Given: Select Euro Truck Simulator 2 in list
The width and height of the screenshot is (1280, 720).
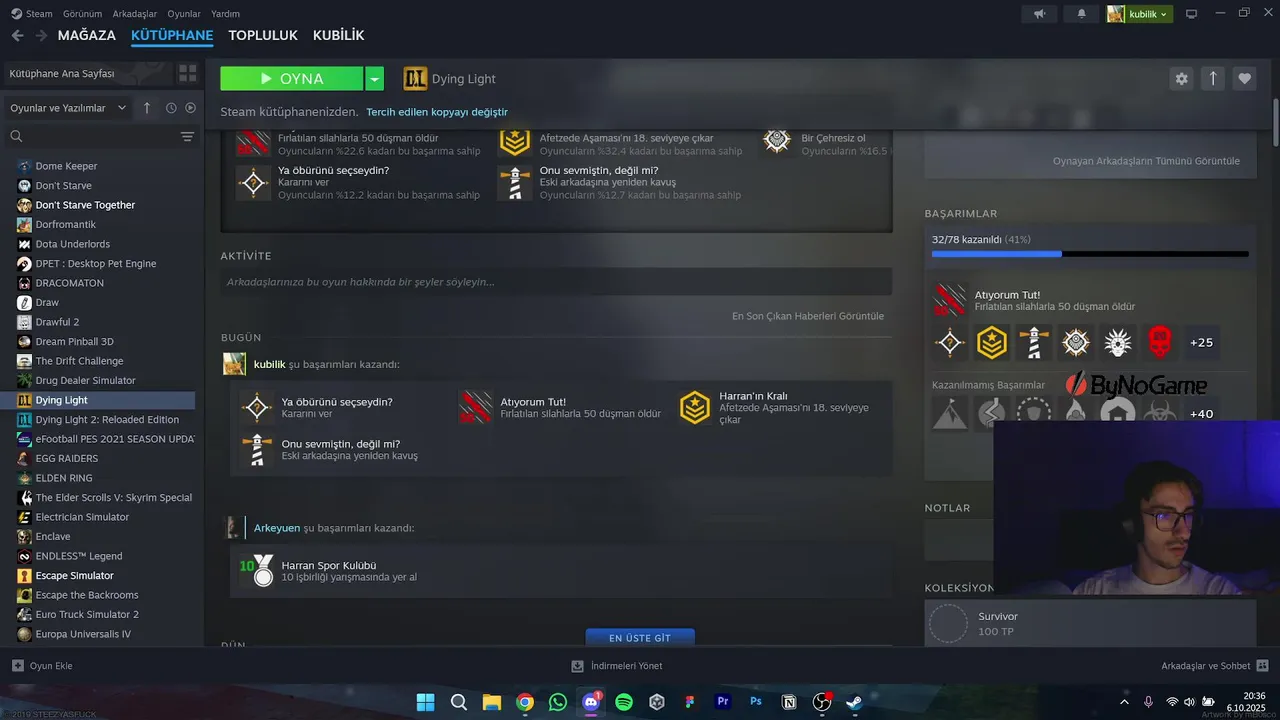Looking at the screenshot, I should 87,615.
